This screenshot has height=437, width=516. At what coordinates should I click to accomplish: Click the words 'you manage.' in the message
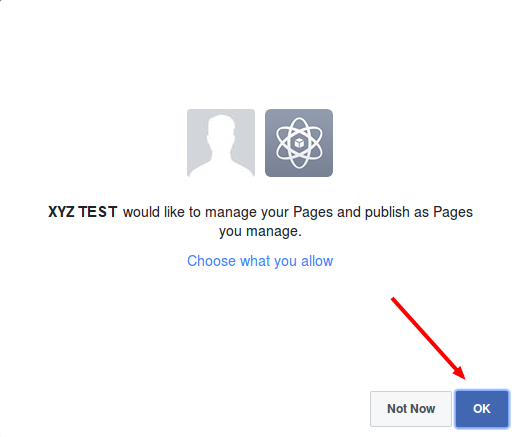[260, 232]
